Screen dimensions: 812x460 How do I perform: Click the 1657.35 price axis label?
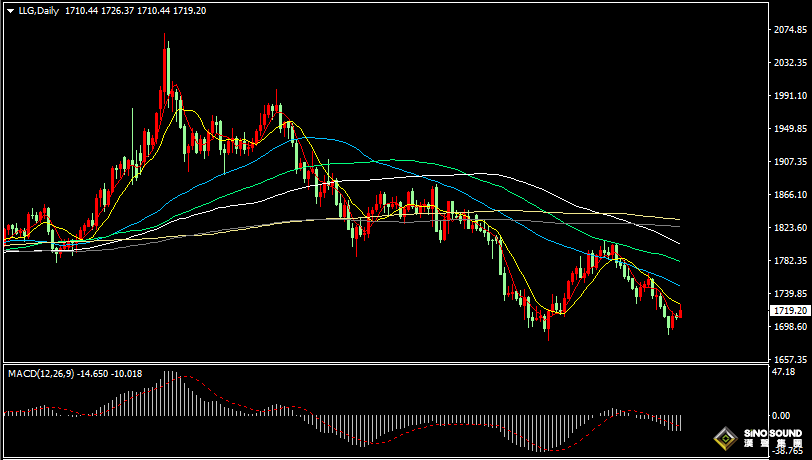coord(790,359)
